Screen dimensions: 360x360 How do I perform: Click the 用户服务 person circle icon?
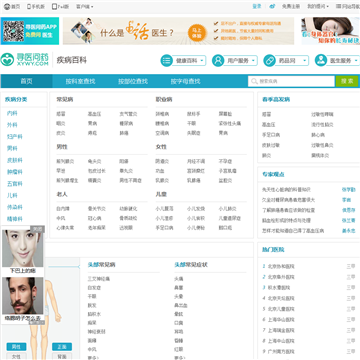point(218,60)
